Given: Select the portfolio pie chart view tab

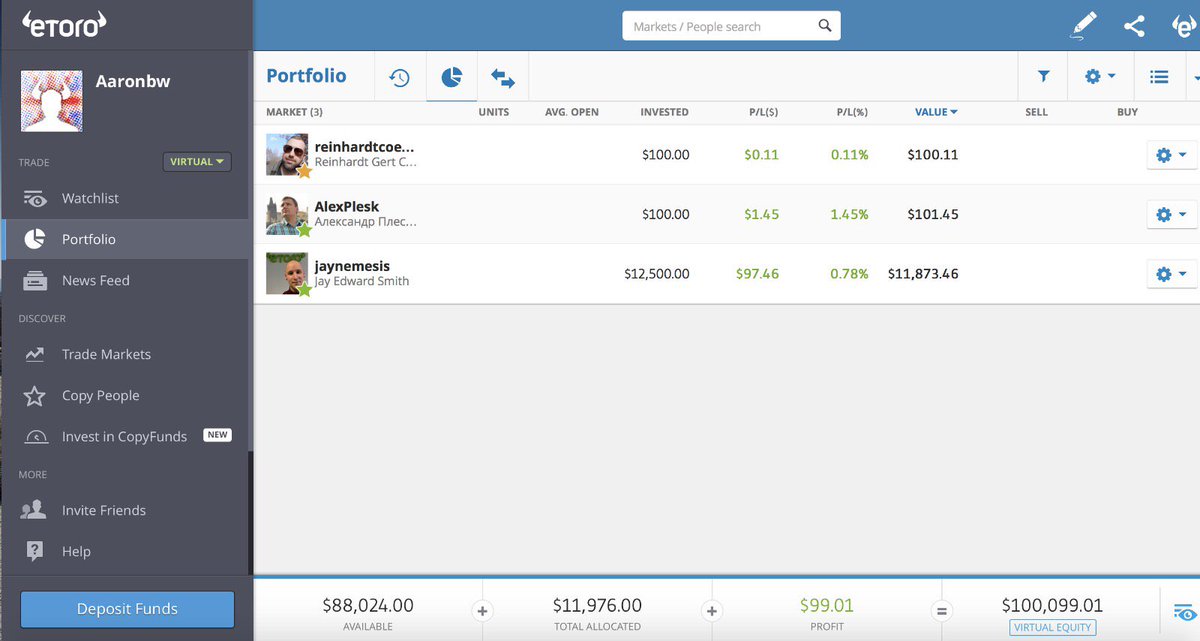Looking at the screenshot, I should pyautogui.click(x=452, y=77).
